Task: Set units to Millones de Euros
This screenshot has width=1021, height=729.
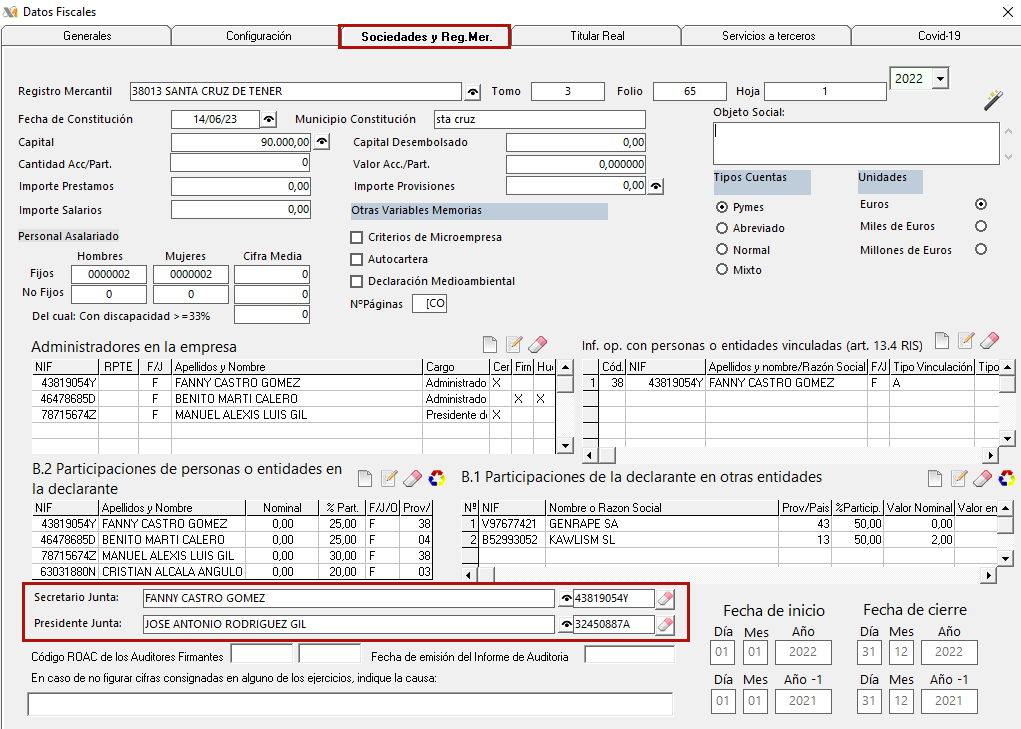Action: click(x=981, y=249)
